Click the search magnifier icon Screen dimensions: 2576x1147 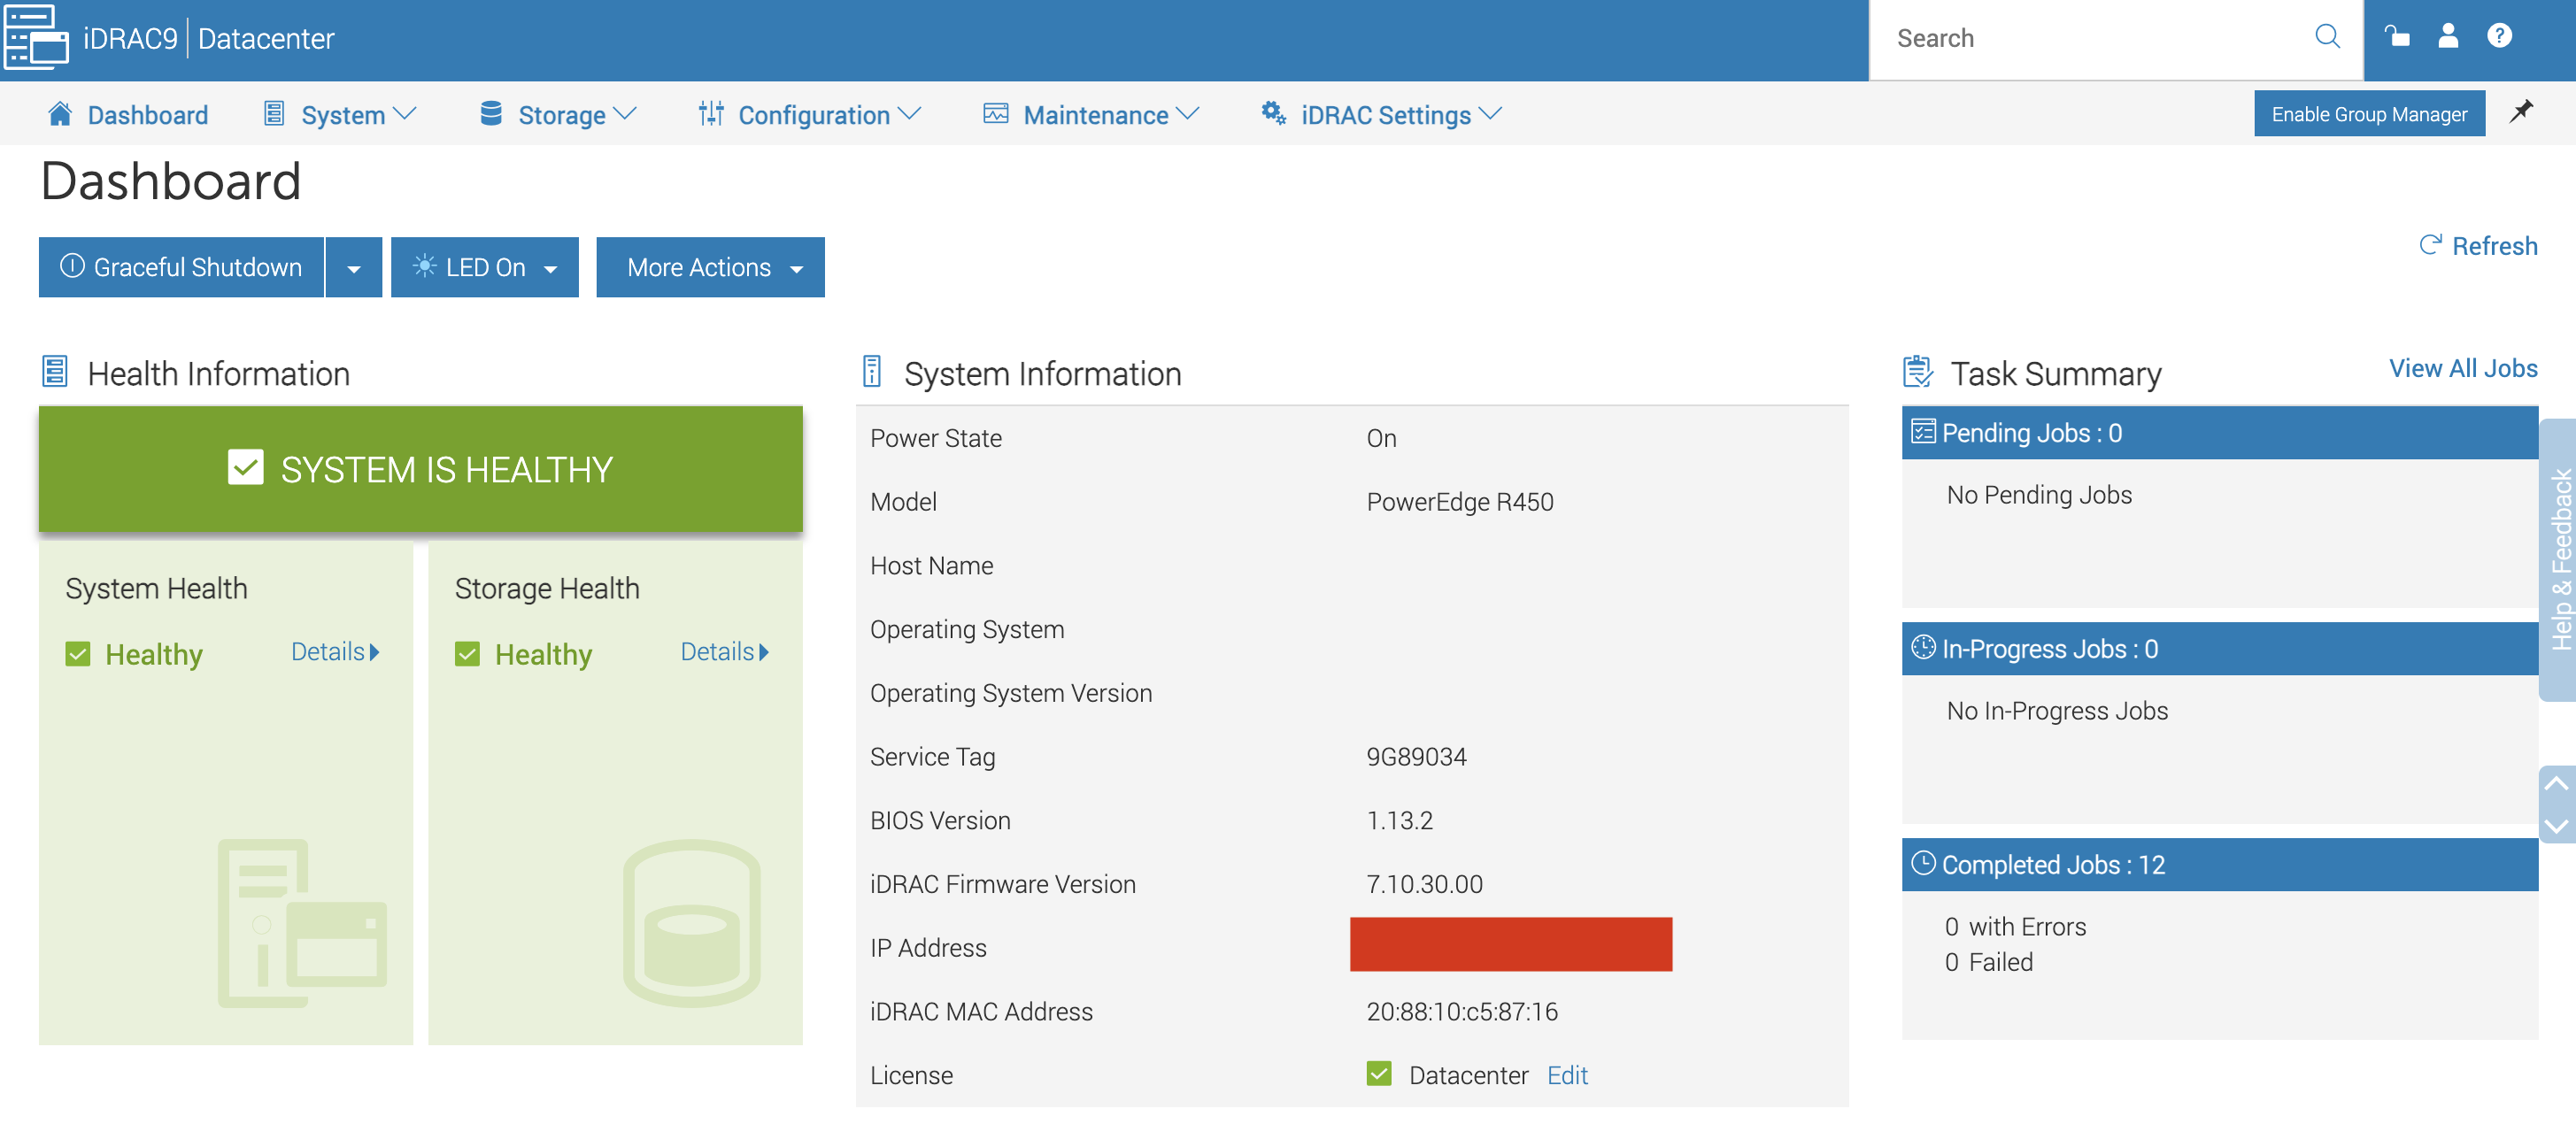point(2327,37)
